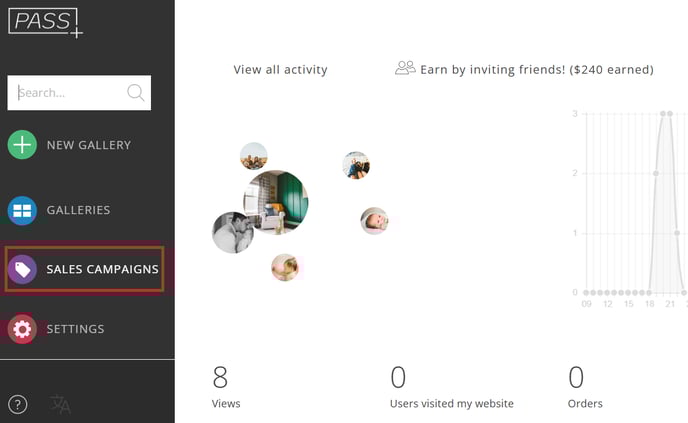
Task: Open the green room interior thumbnail
Action: coord(276,202)
